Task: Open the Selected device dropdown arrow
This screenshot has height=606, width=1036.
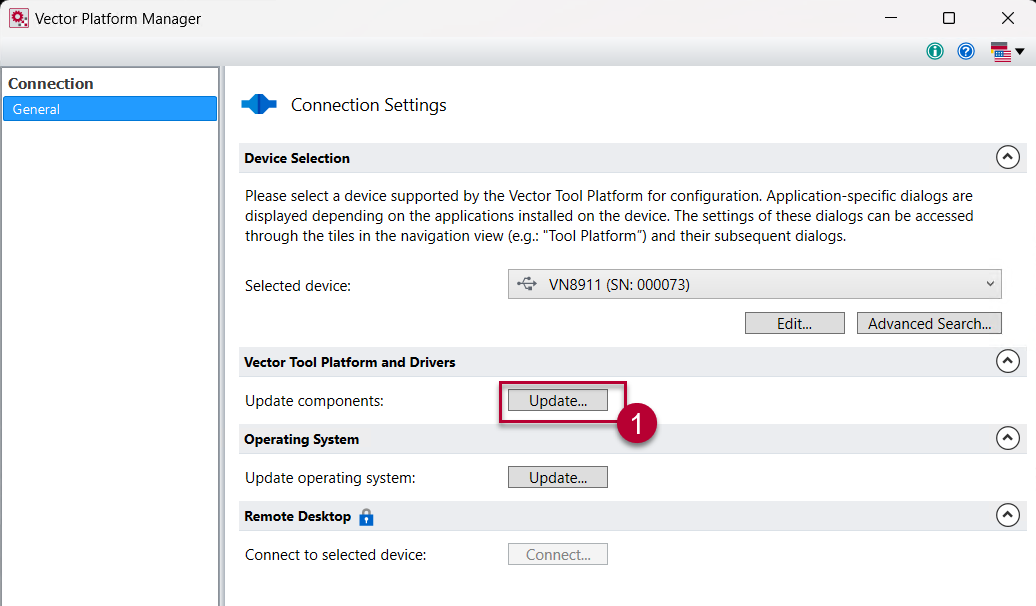Action: pyautogui.click(x=990, y=284)
